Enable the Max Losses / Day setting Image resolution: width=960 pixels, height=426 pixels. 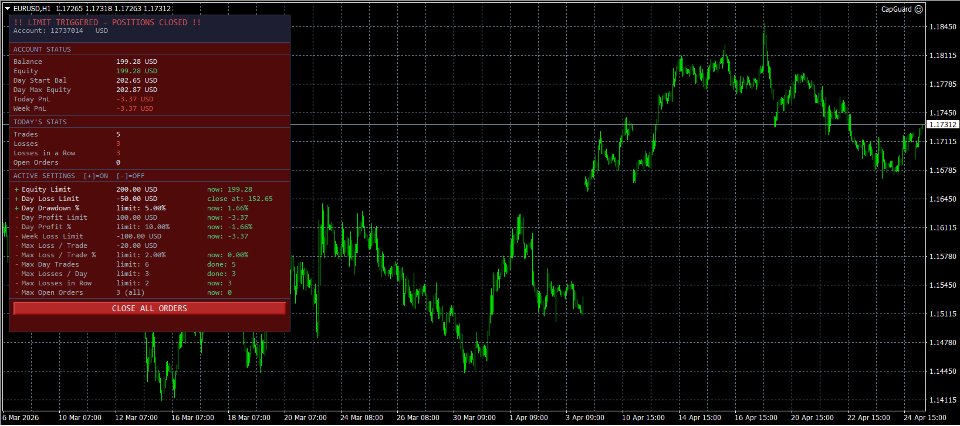(17, 274)
